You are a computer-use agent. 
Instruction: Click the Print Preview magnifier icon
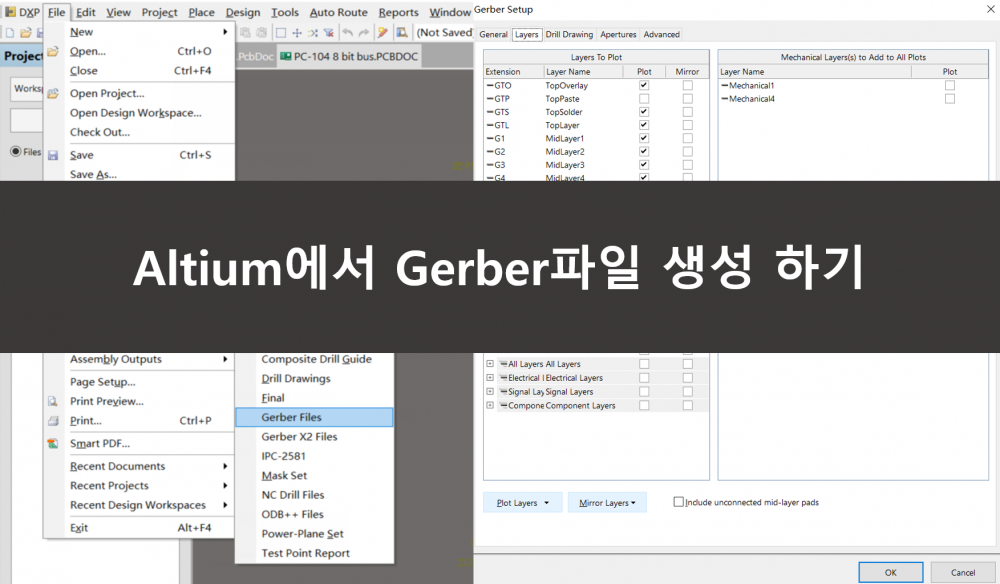point(53,401)
